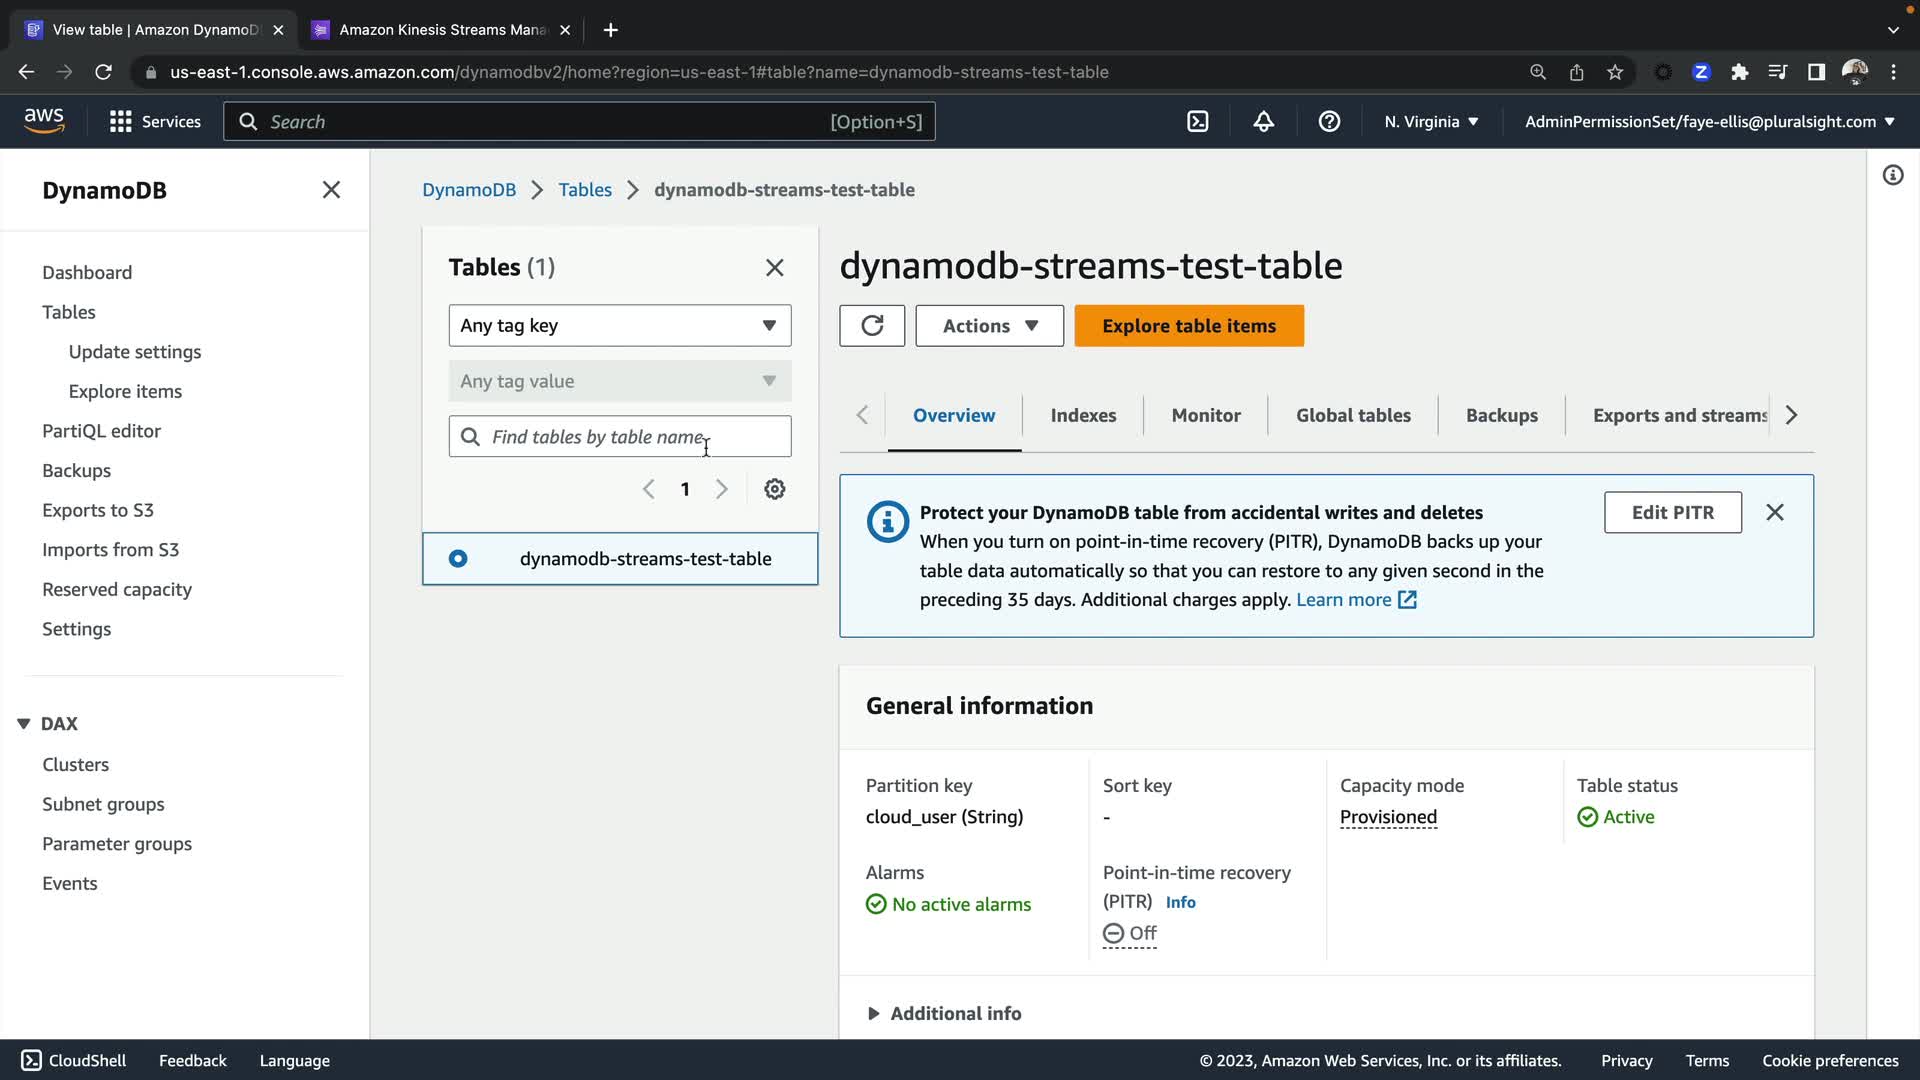Click Explore table items button
The width and height of the screenshot is (1920, 1080).
1188,326
